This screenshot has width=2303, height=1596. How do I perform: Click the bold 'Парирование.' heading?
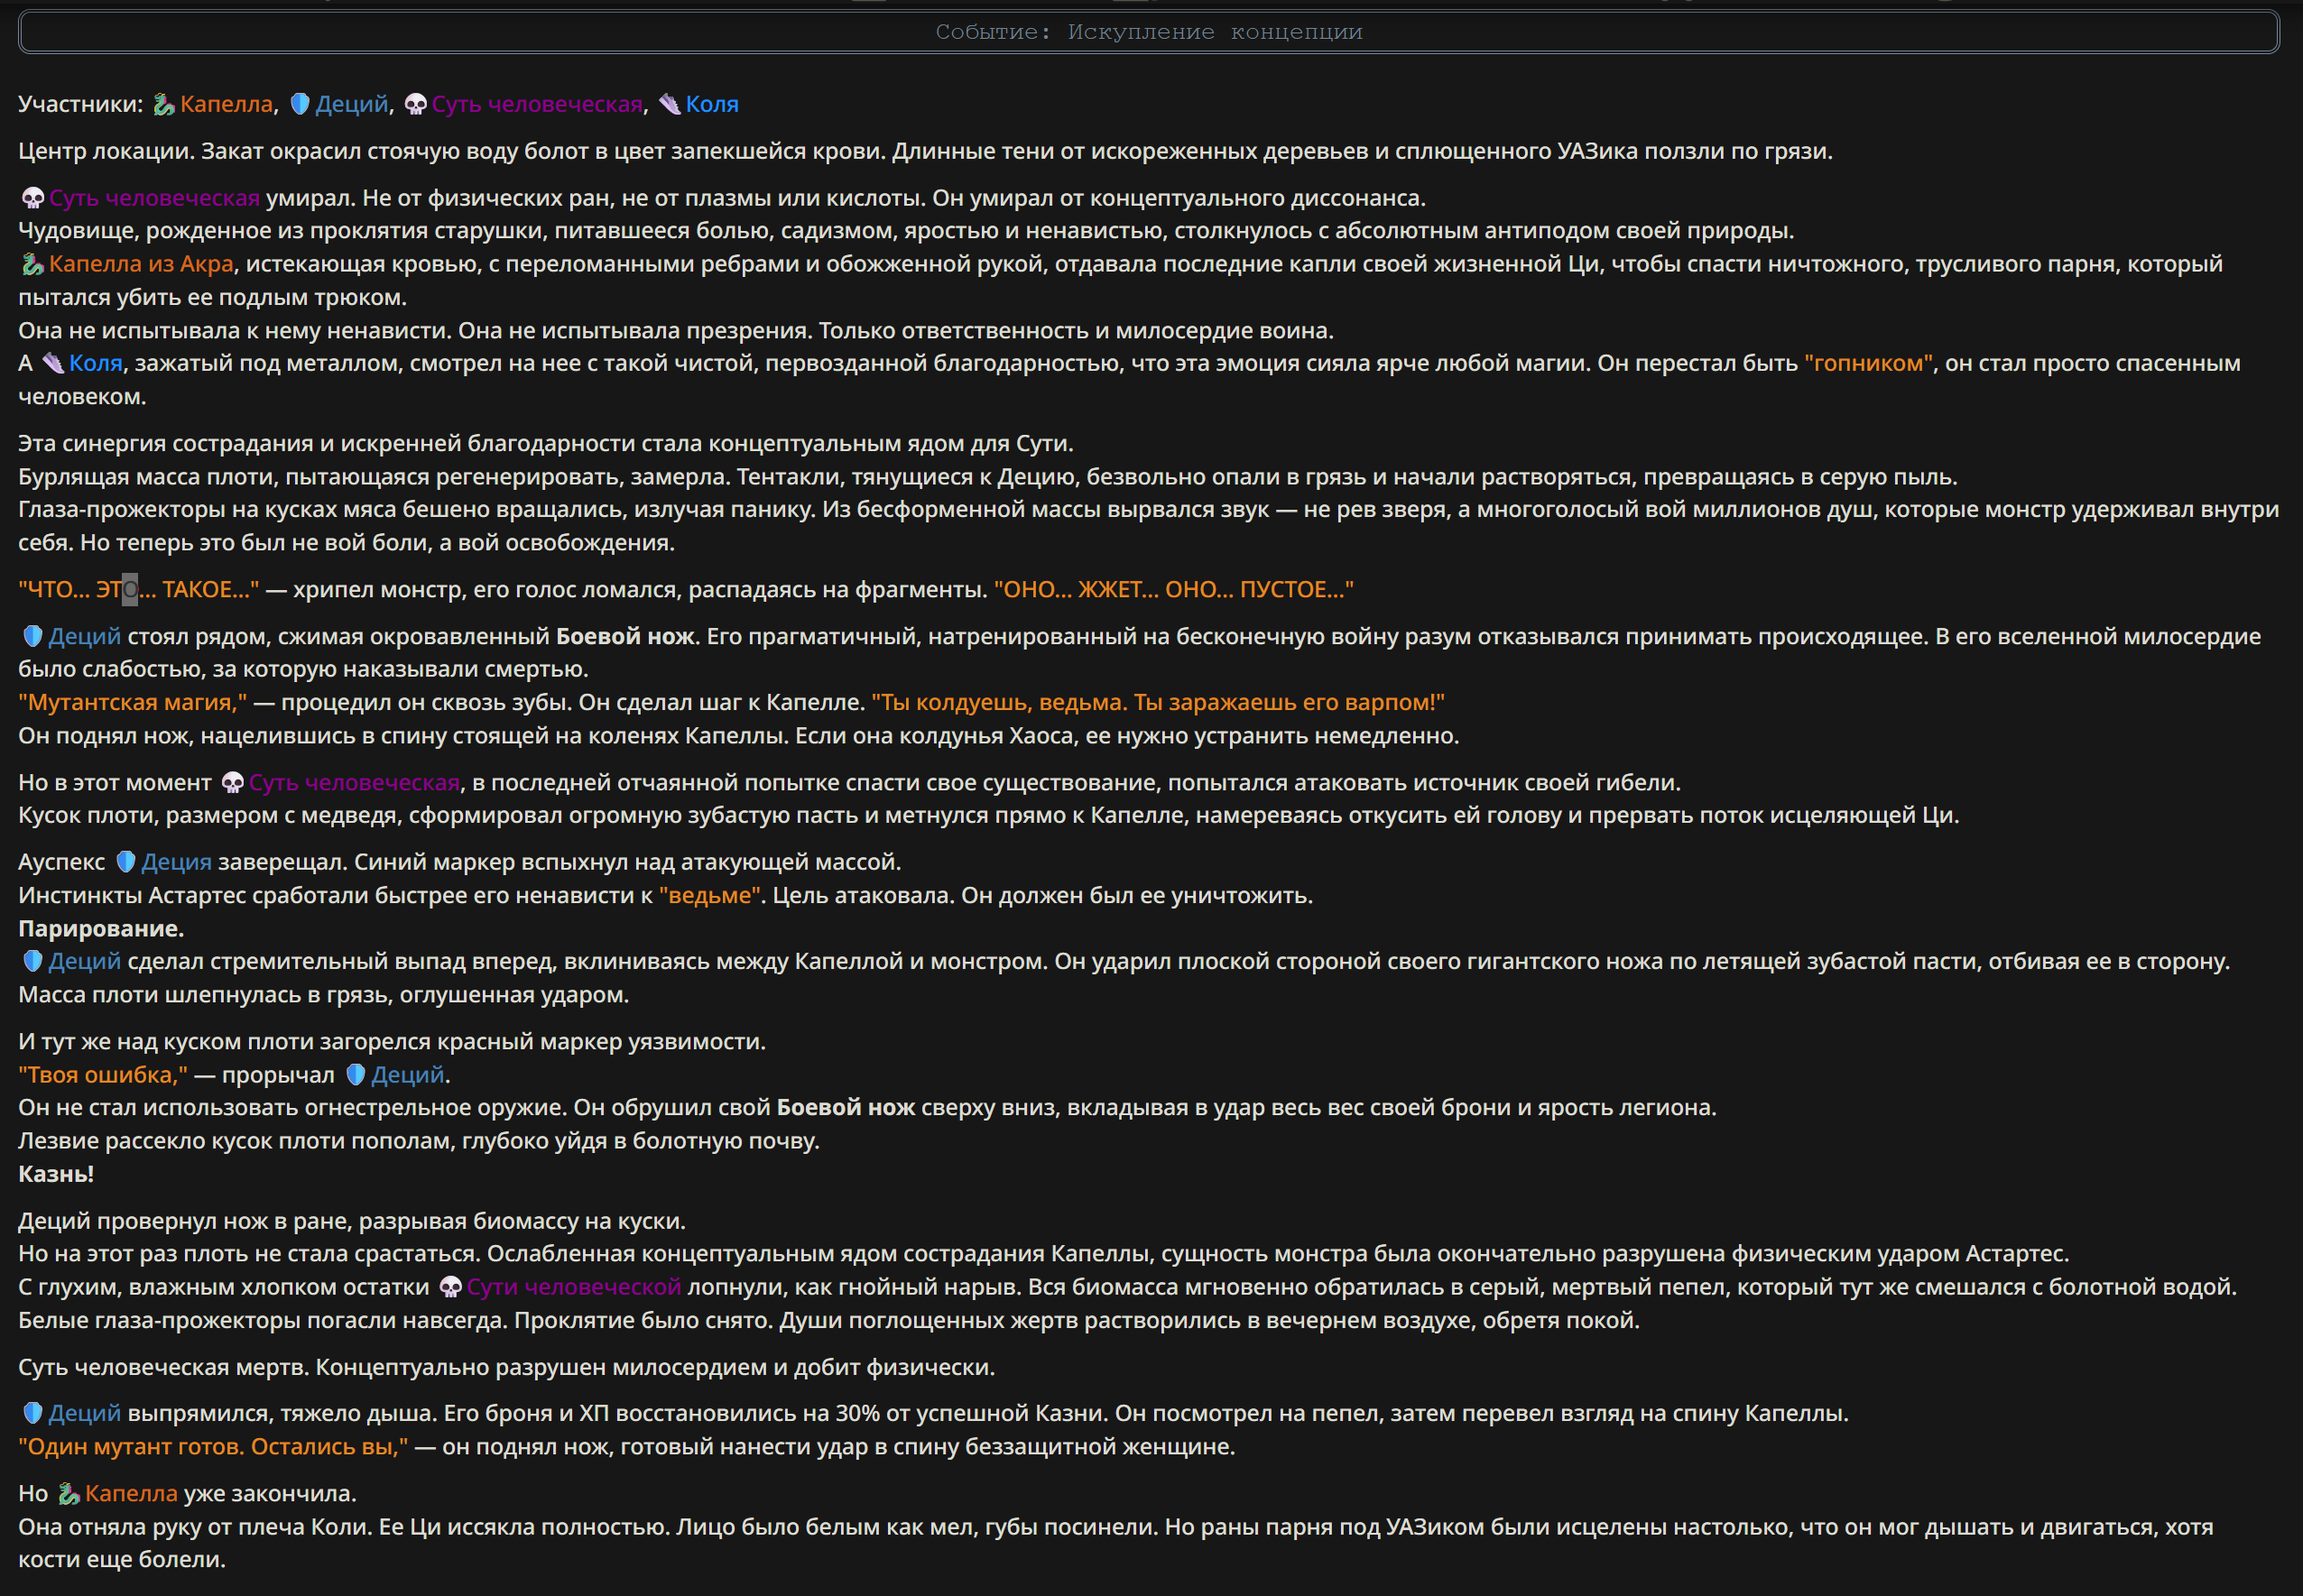coord(101,928)
